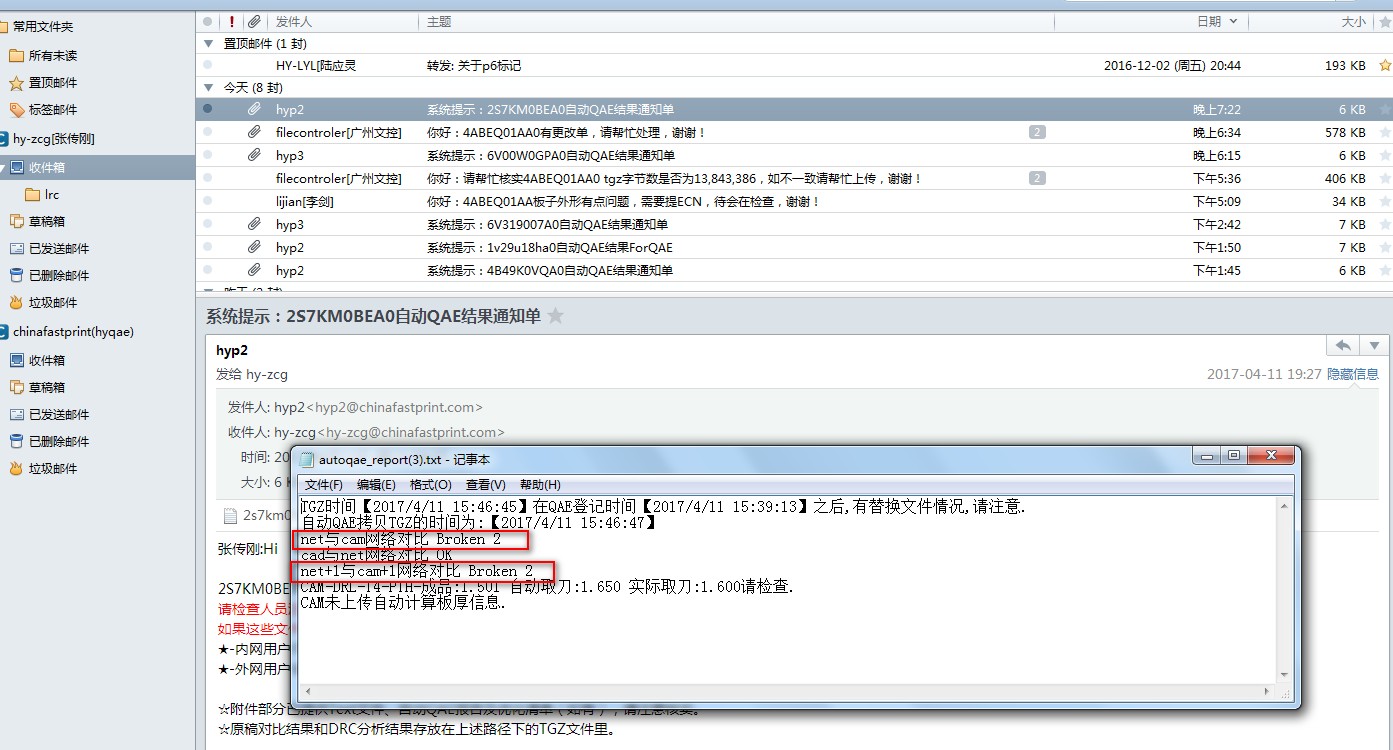Open 垃圾邮件 under the hy-zcg account
The image size is (1393, 750).
click(x=52, y=302)
